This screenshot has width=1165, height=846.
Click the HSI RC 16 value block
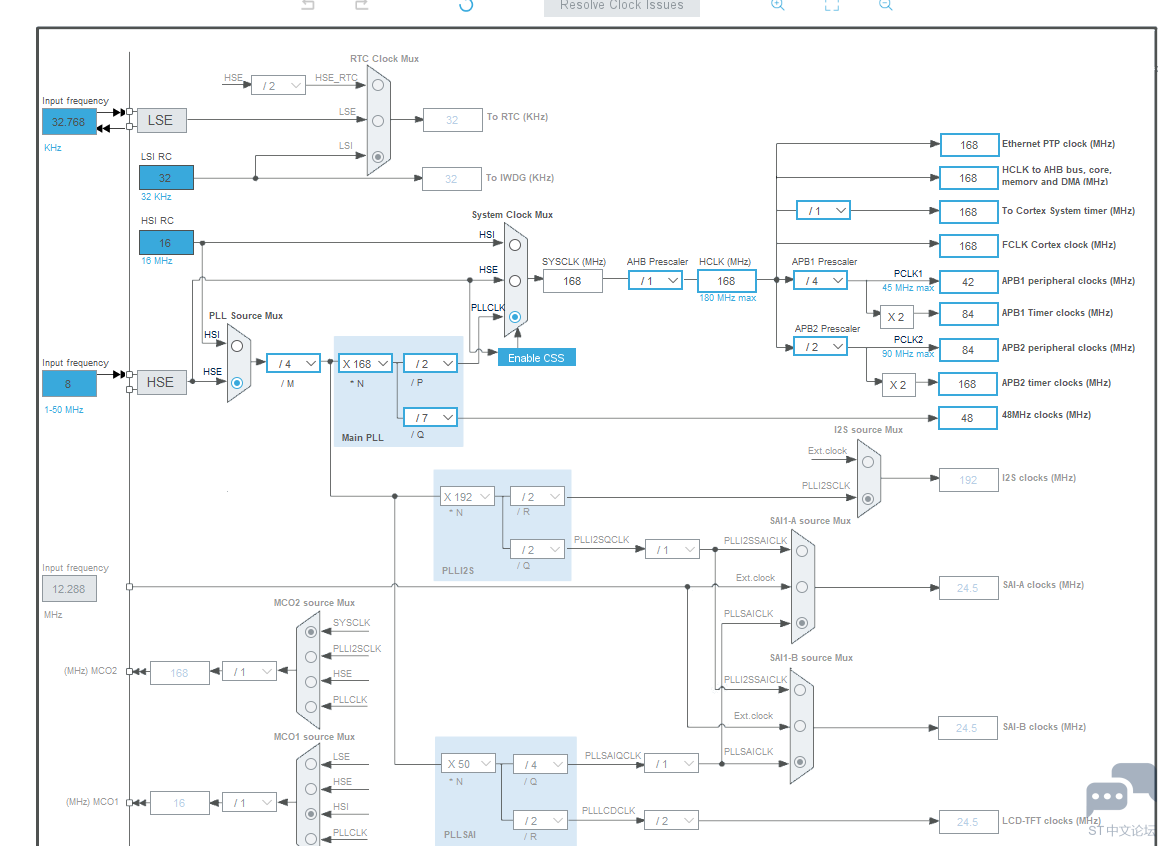coord(166,243)
